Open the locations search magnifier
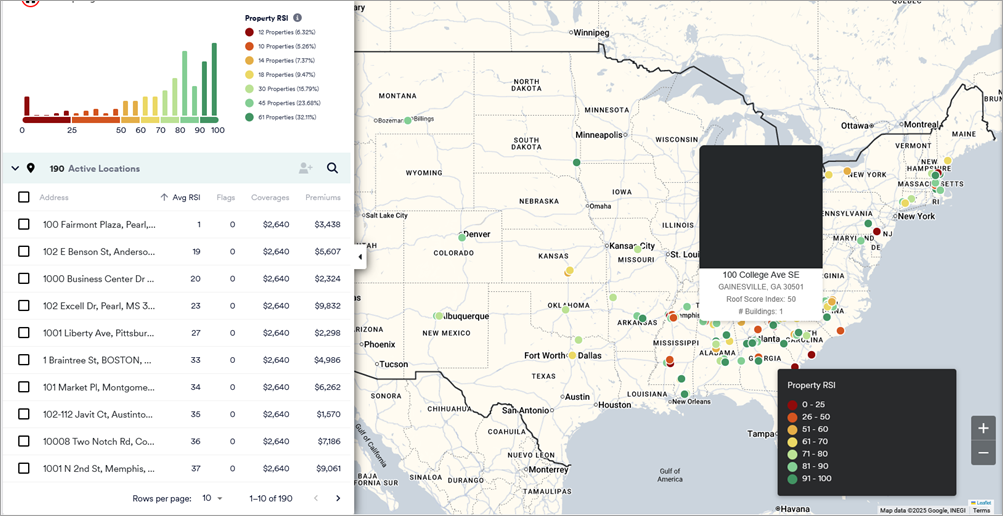 333,168
